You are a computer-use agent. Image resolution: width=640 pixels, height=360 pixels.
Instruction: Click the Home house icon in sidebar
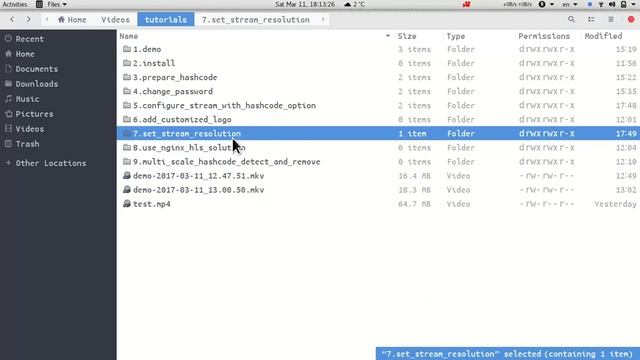8,53
